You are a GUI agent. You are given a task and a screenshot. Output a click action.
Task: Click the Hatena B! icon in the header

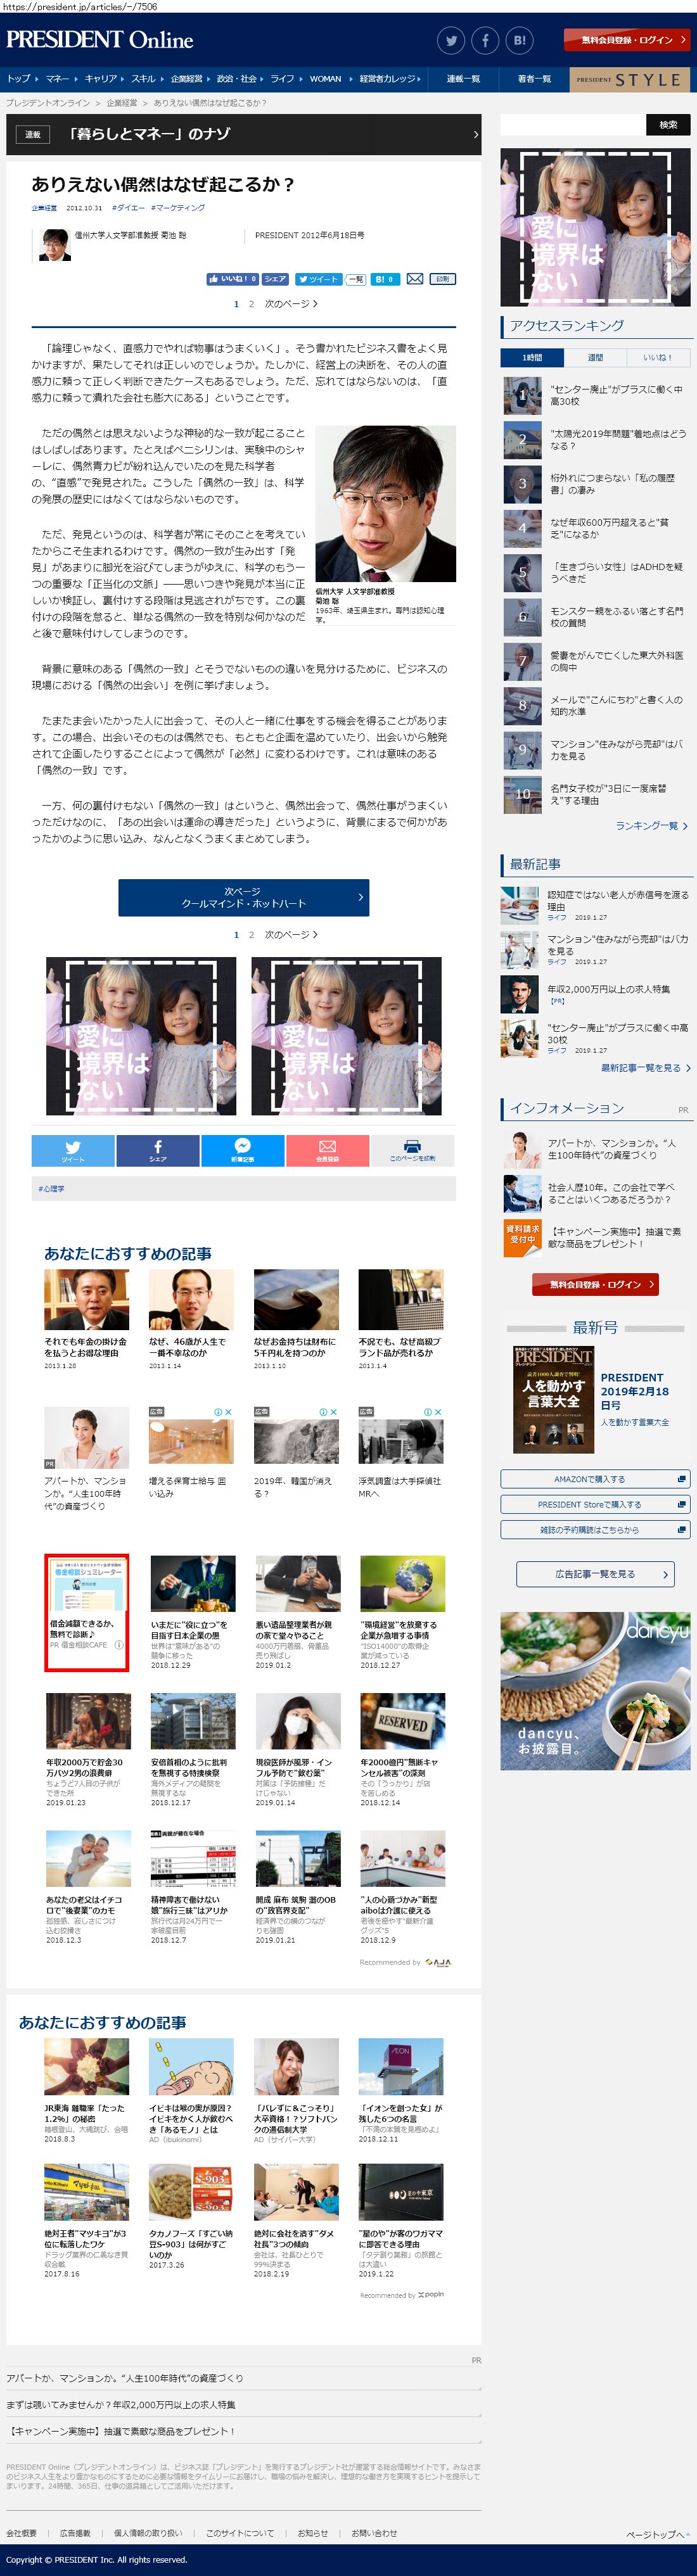(519, 41)
